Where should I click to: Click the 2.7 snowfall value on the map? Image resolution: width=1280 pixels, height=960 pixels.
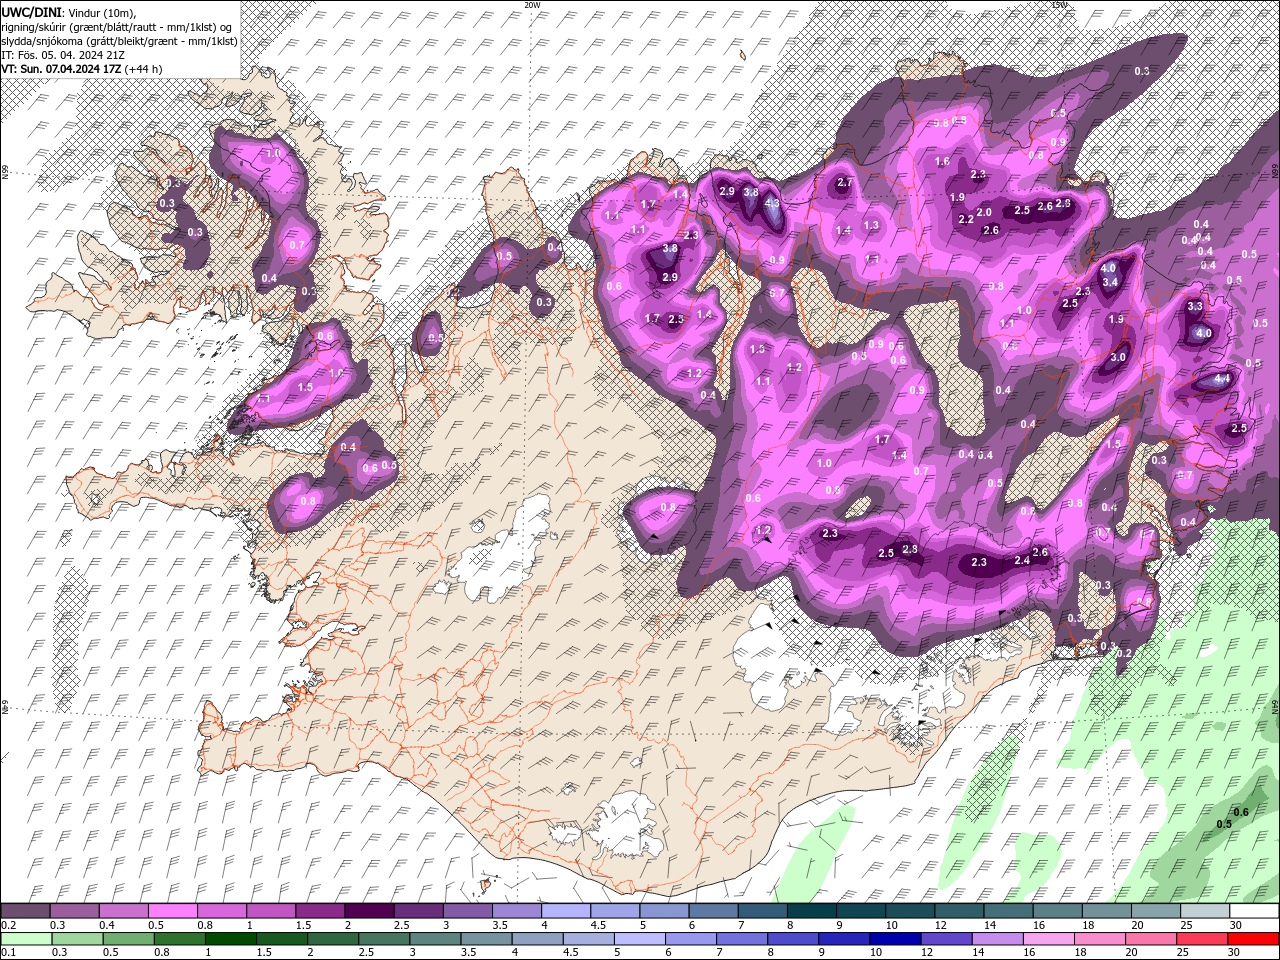point(844,183)
